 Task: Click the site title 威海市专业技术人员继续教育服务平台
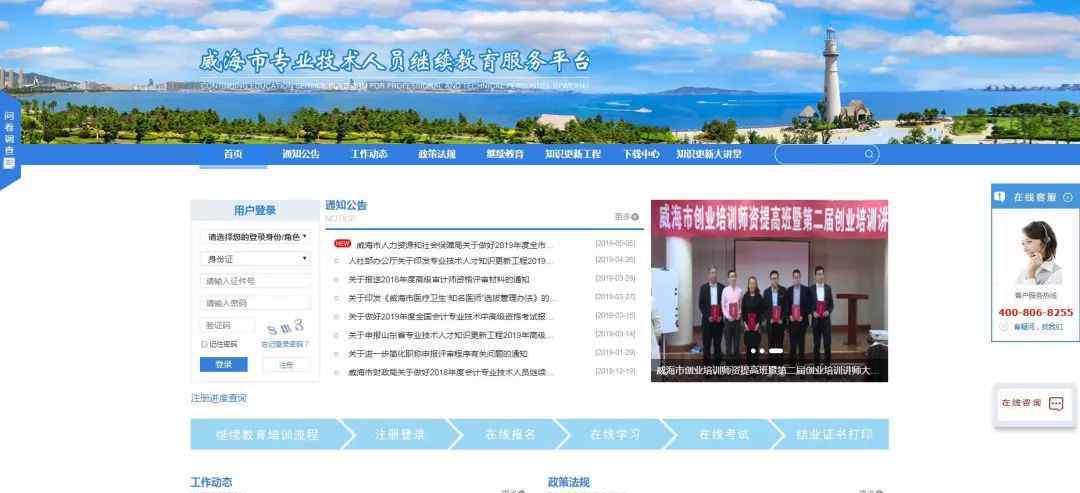point(395,61)
